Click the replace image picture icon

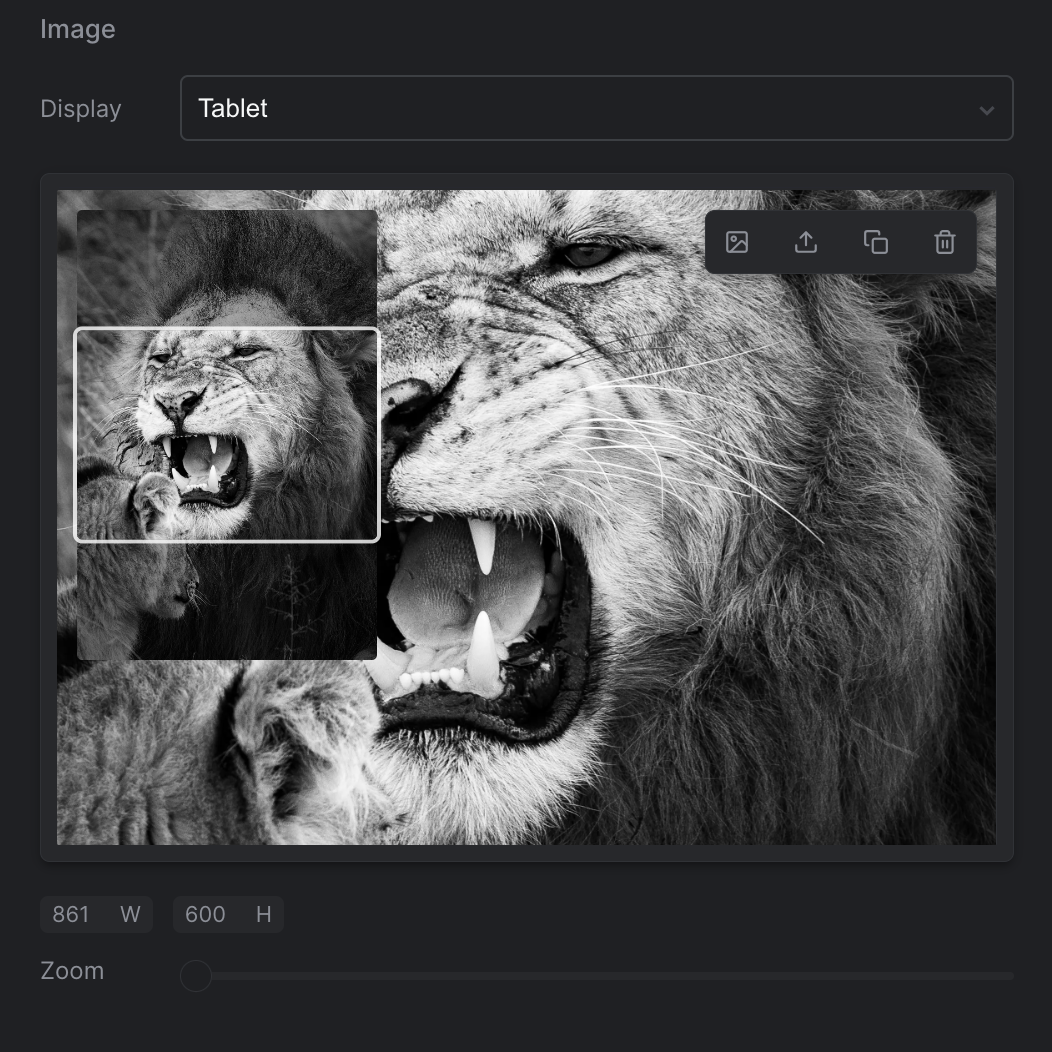(737, 242)
